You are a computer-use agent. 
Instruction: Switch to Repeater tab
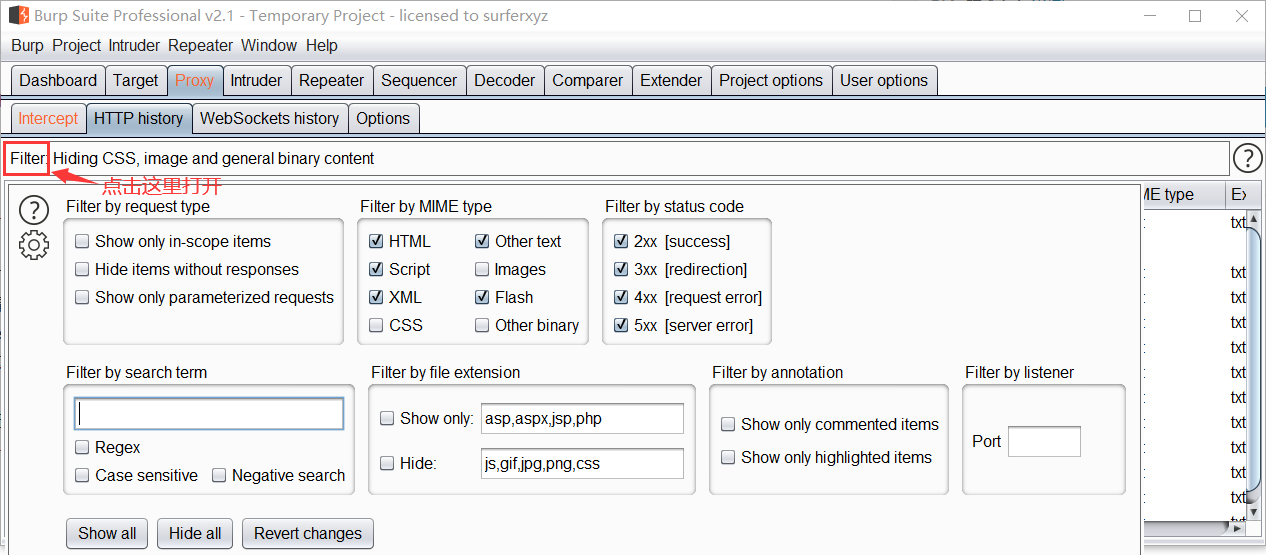[331, 81]
